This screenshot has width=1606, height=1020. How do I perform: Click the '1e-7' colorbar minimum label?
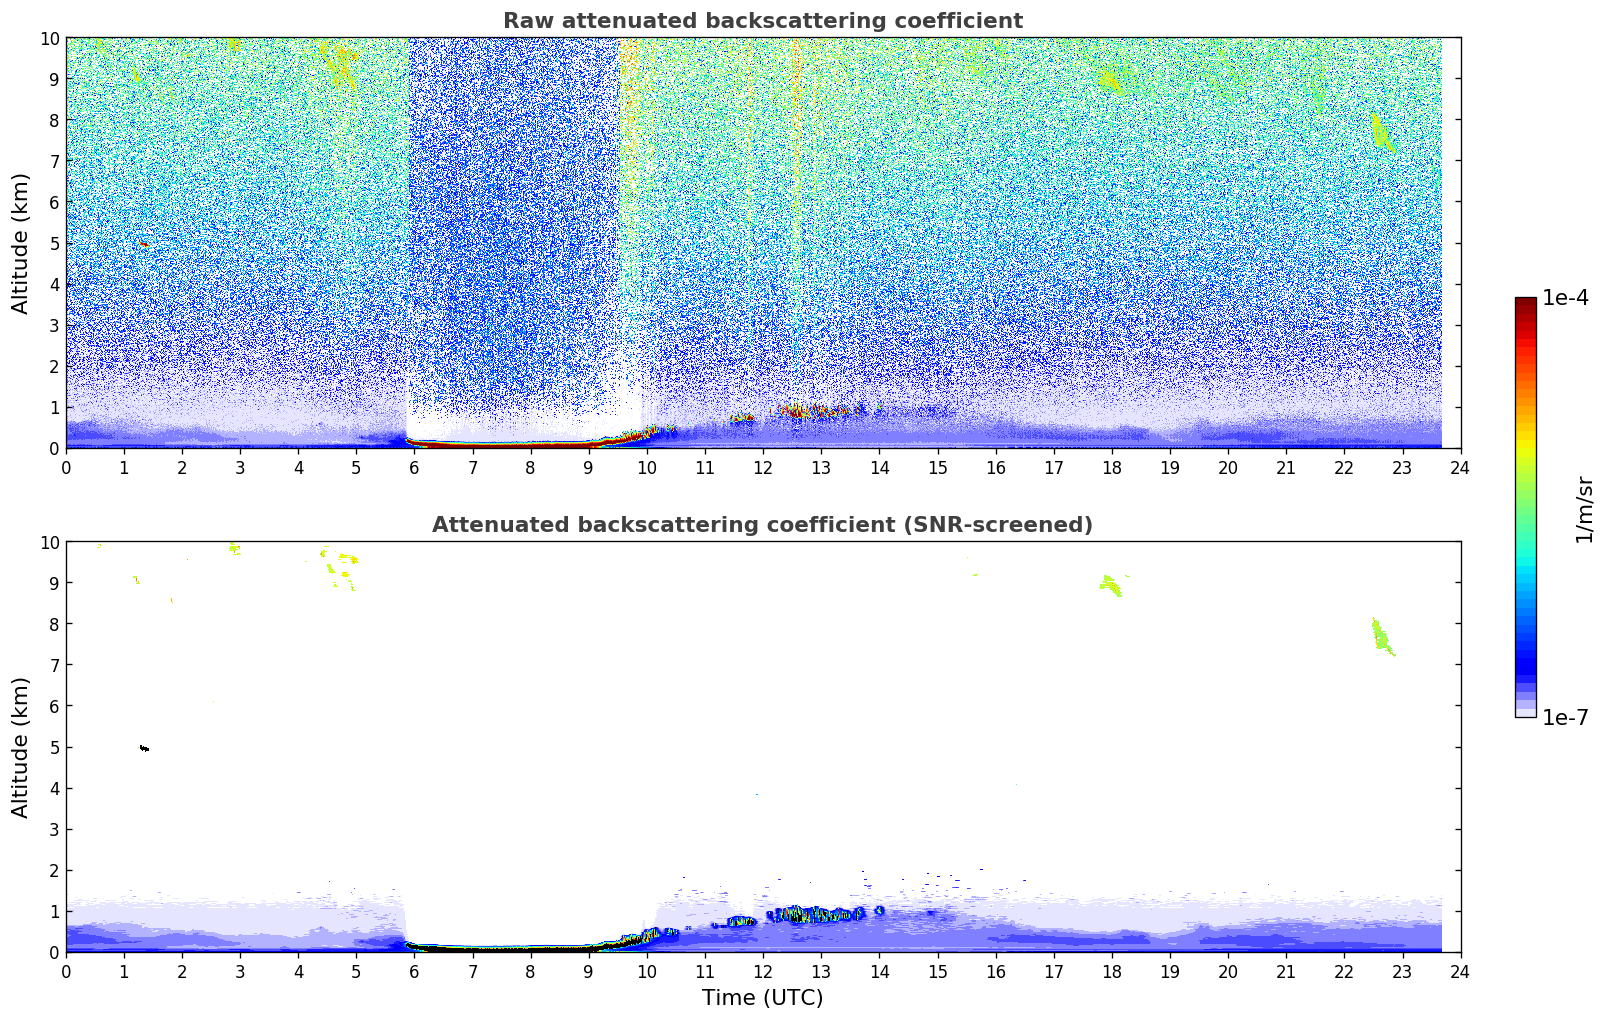[1565, 717]
